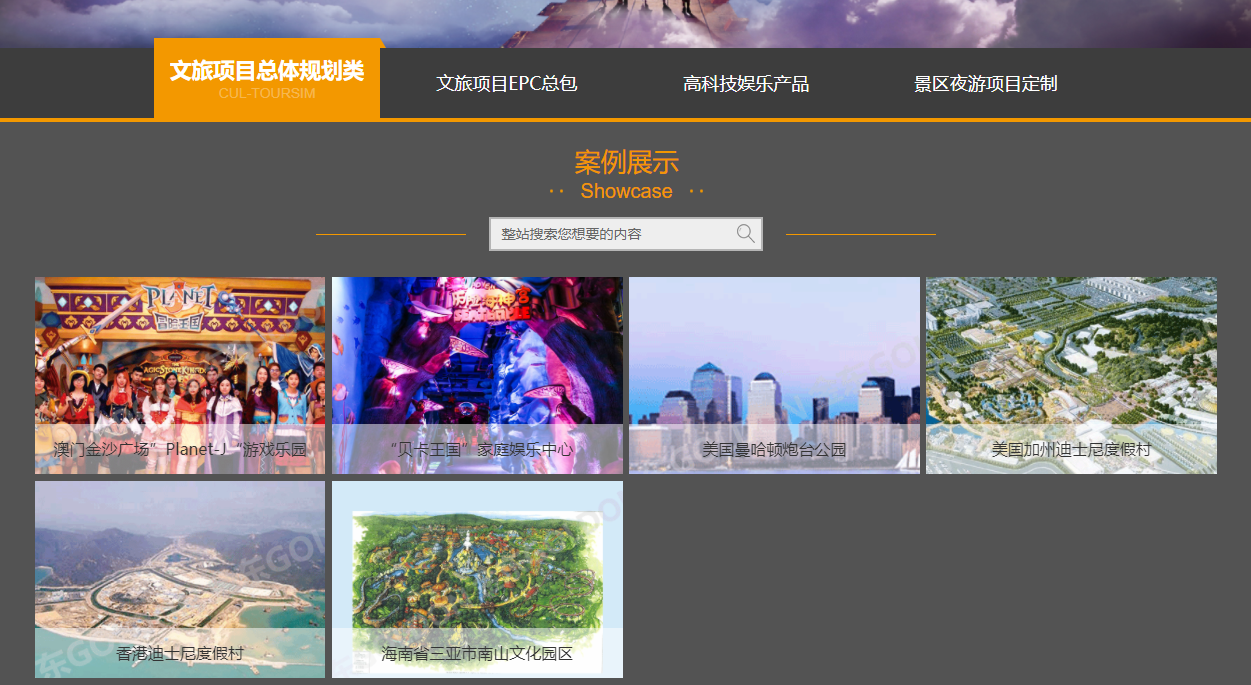This screenshot has height=685, width=1251.
Task: Select the 文旅项目总体规划类 tab
Action: coord(267,79)
